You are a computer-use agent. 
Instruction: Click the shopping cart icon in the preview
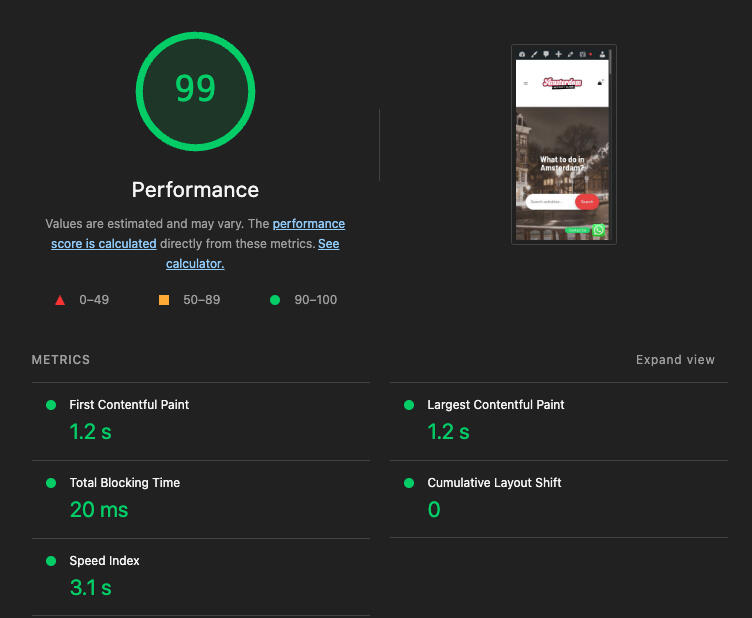tap(600, 83)
